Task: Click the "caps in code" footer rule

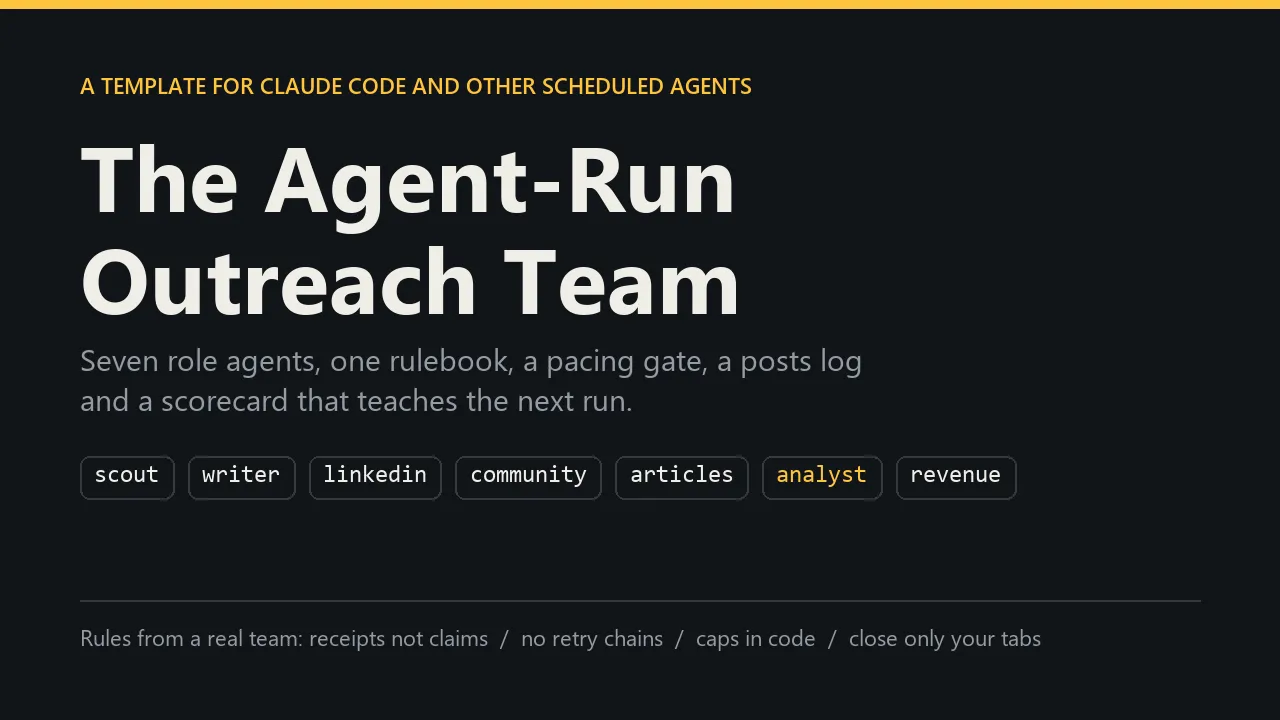Action: point(755,639)
